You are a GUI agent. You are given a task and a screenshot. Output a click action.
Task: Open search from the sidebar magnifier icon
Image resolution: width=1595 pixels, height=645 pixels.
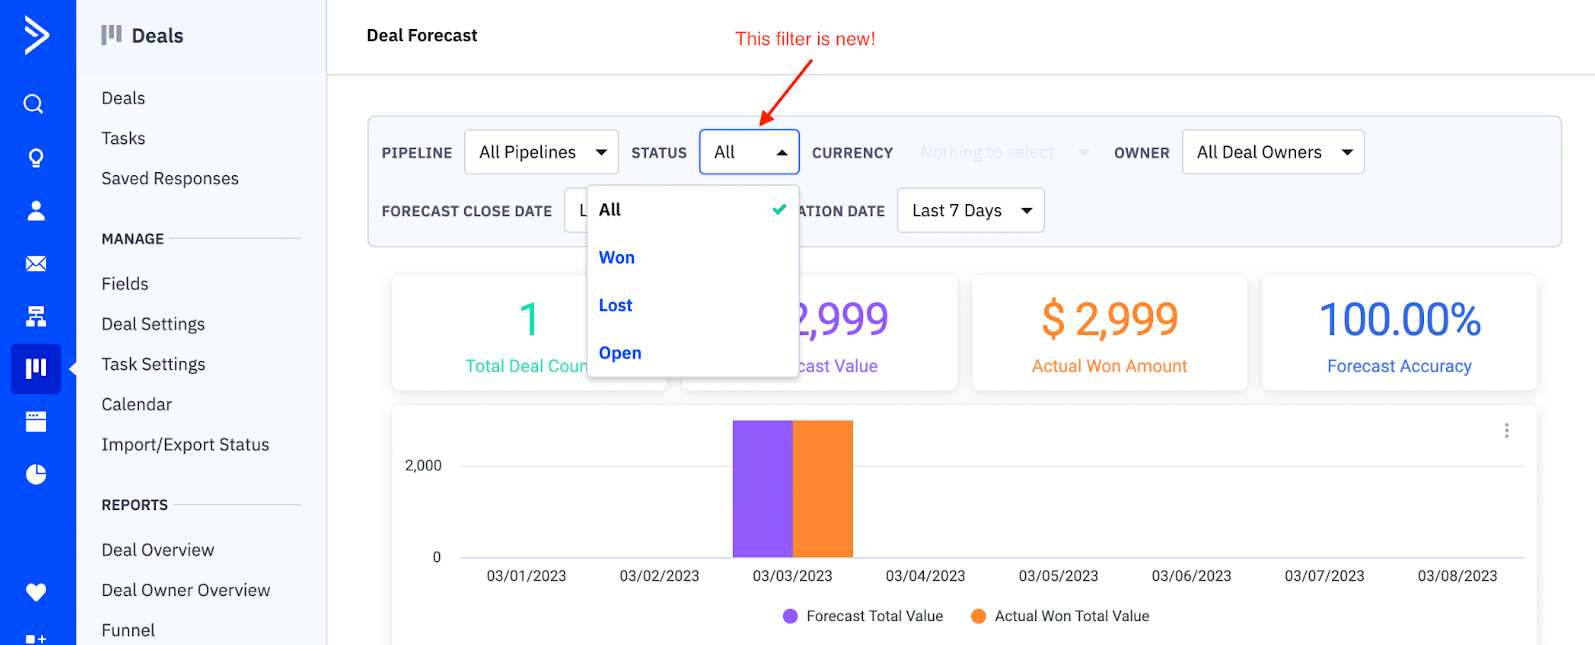(34, 104)
